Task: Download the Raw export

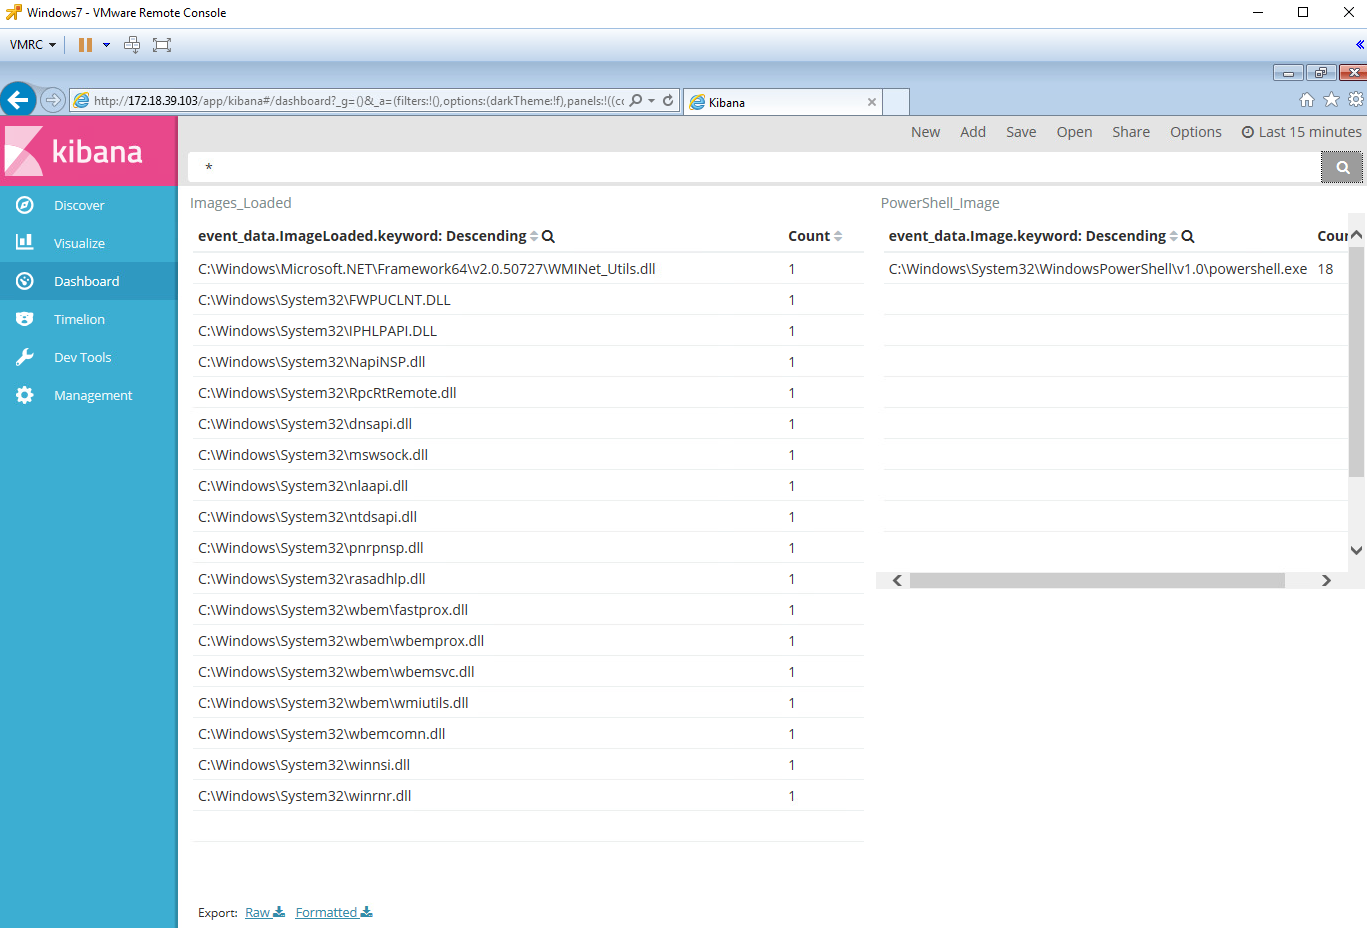Action: click(x=265, y=913)
